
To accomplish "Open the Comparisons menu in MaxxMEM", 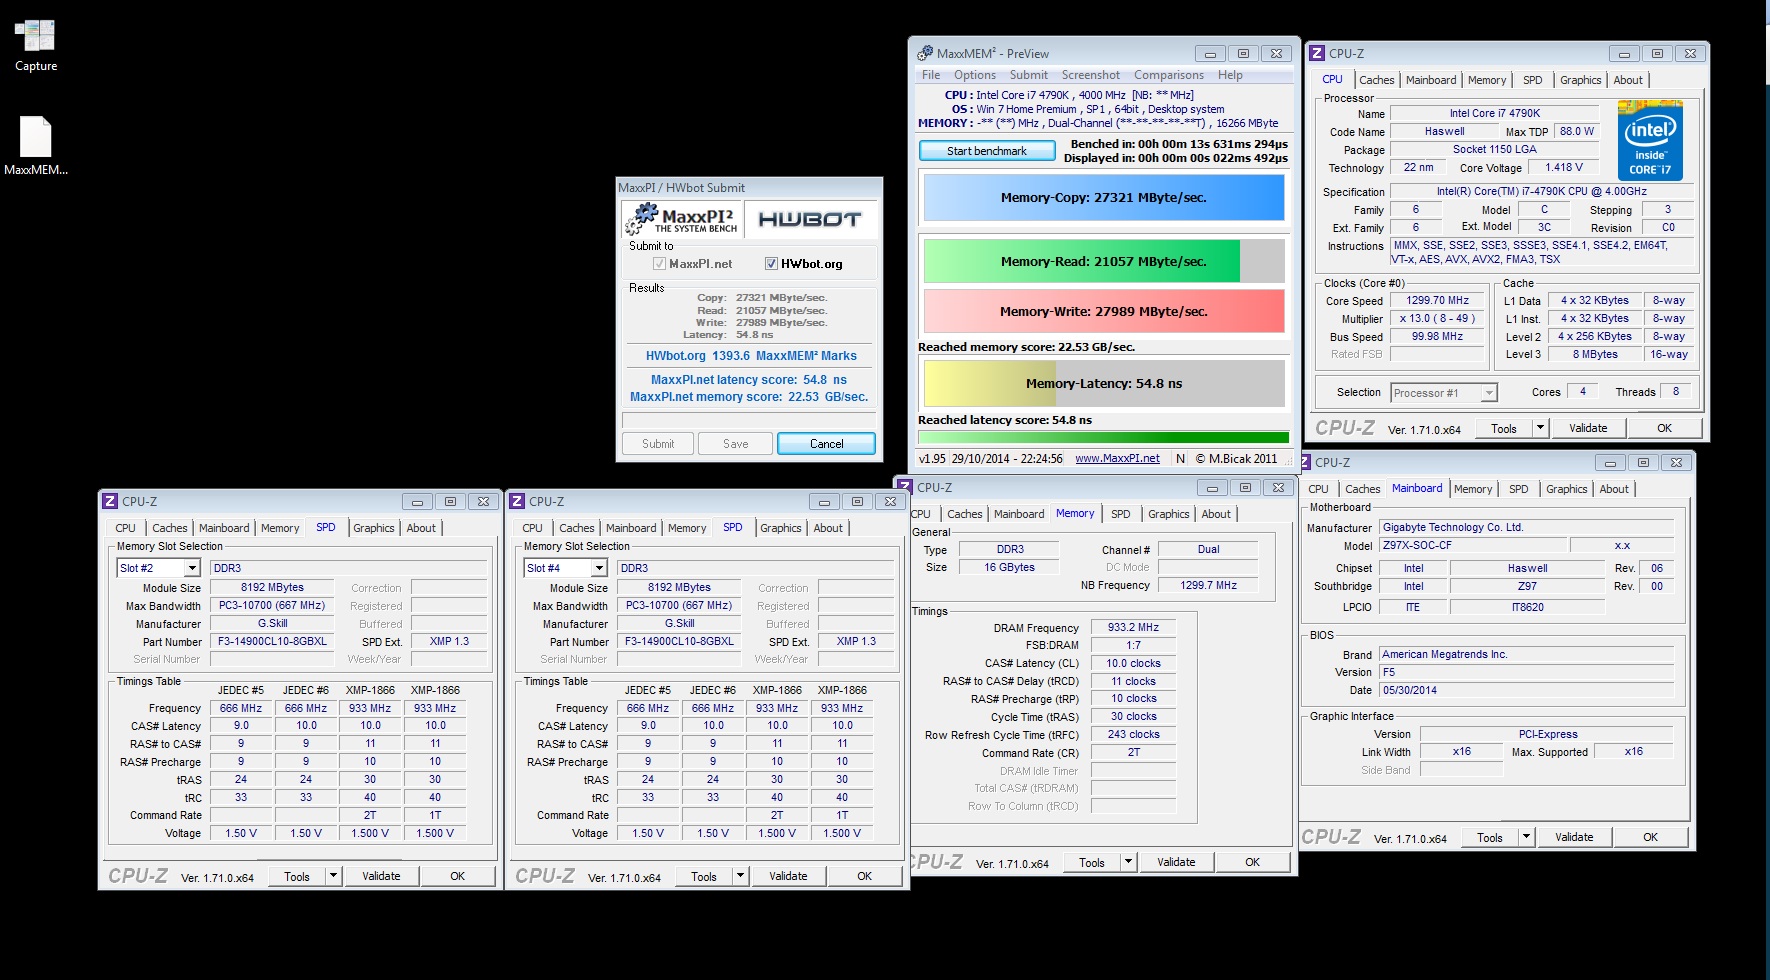I will pyautogui.click(x=1169, y=75).
